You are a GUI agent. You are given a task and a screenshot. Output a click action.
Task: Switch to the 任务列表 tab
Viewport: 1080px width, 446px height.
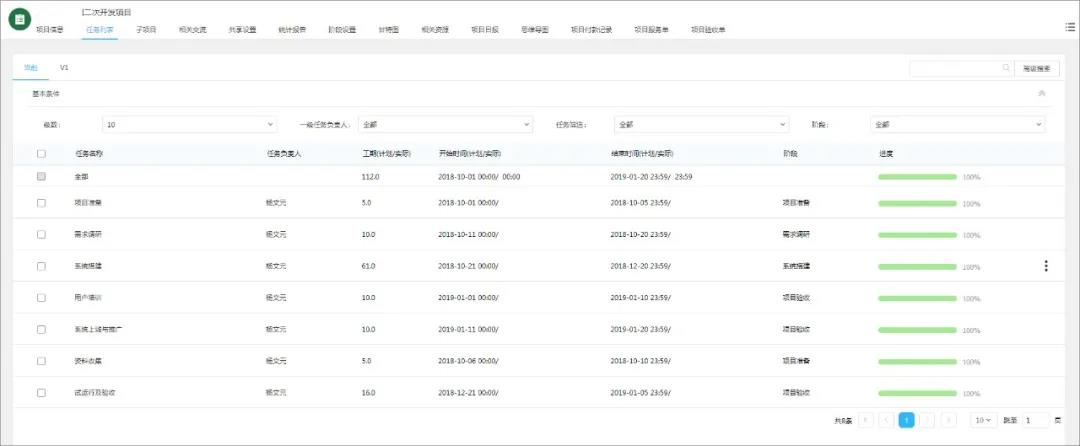[x=100, y=30]
